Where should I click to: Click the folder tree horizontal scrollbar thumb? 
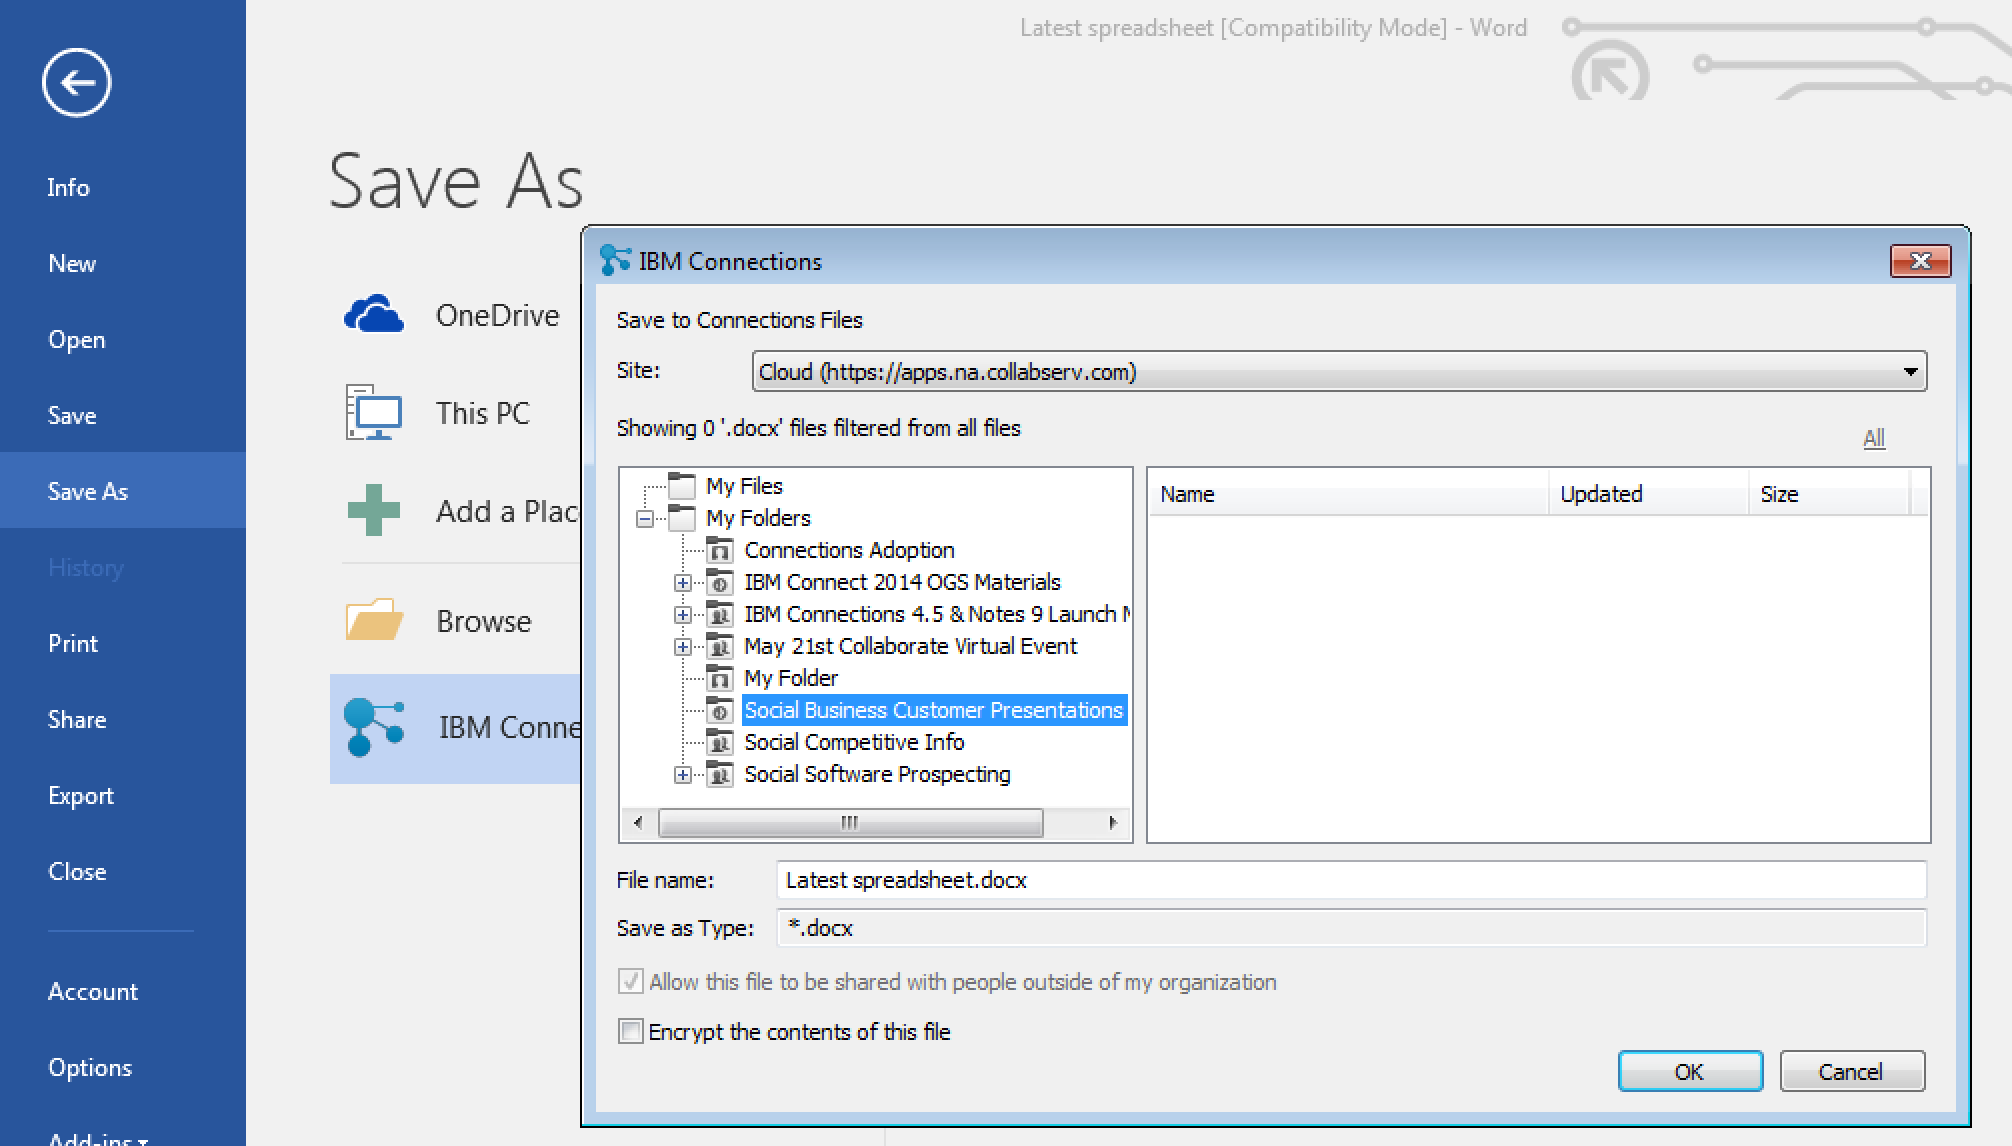pyautogui.click(x=849, y=822)
